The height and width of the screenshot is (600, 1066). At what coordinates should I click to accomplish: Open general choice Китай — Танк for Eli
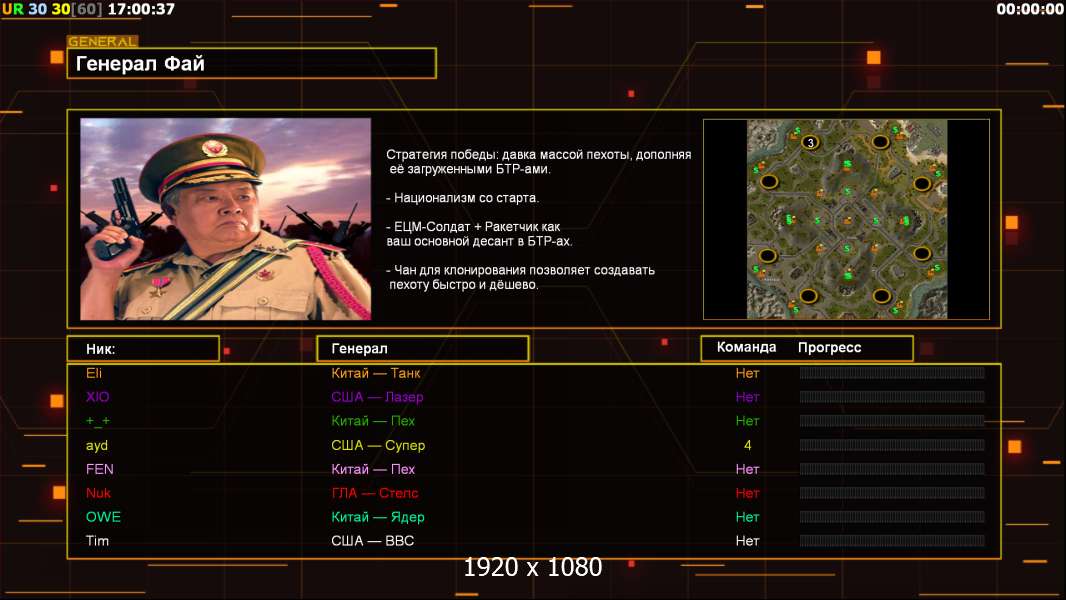375,373
